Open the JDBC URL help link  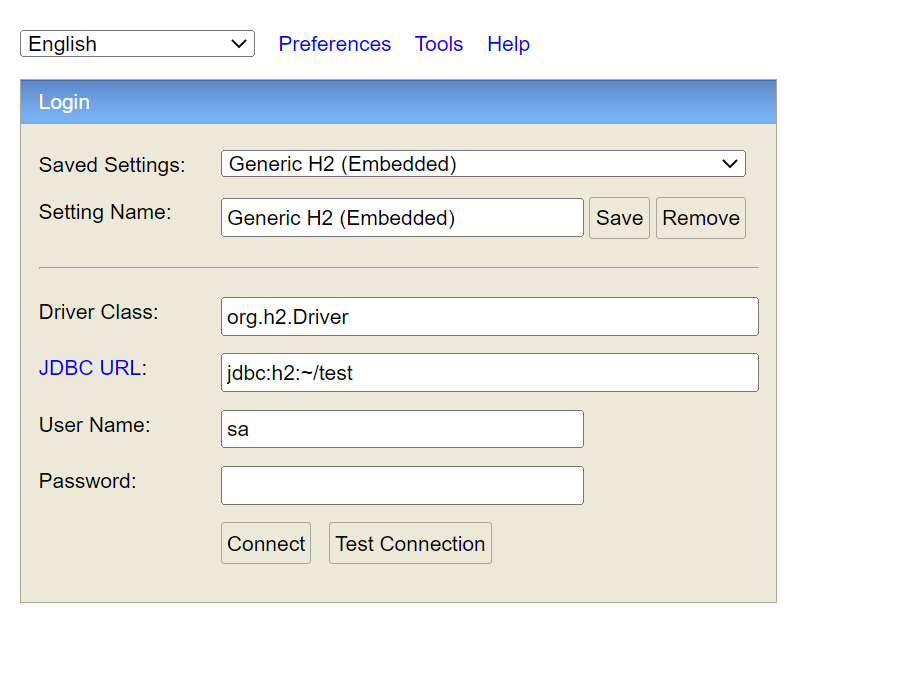tap(90, 368)
